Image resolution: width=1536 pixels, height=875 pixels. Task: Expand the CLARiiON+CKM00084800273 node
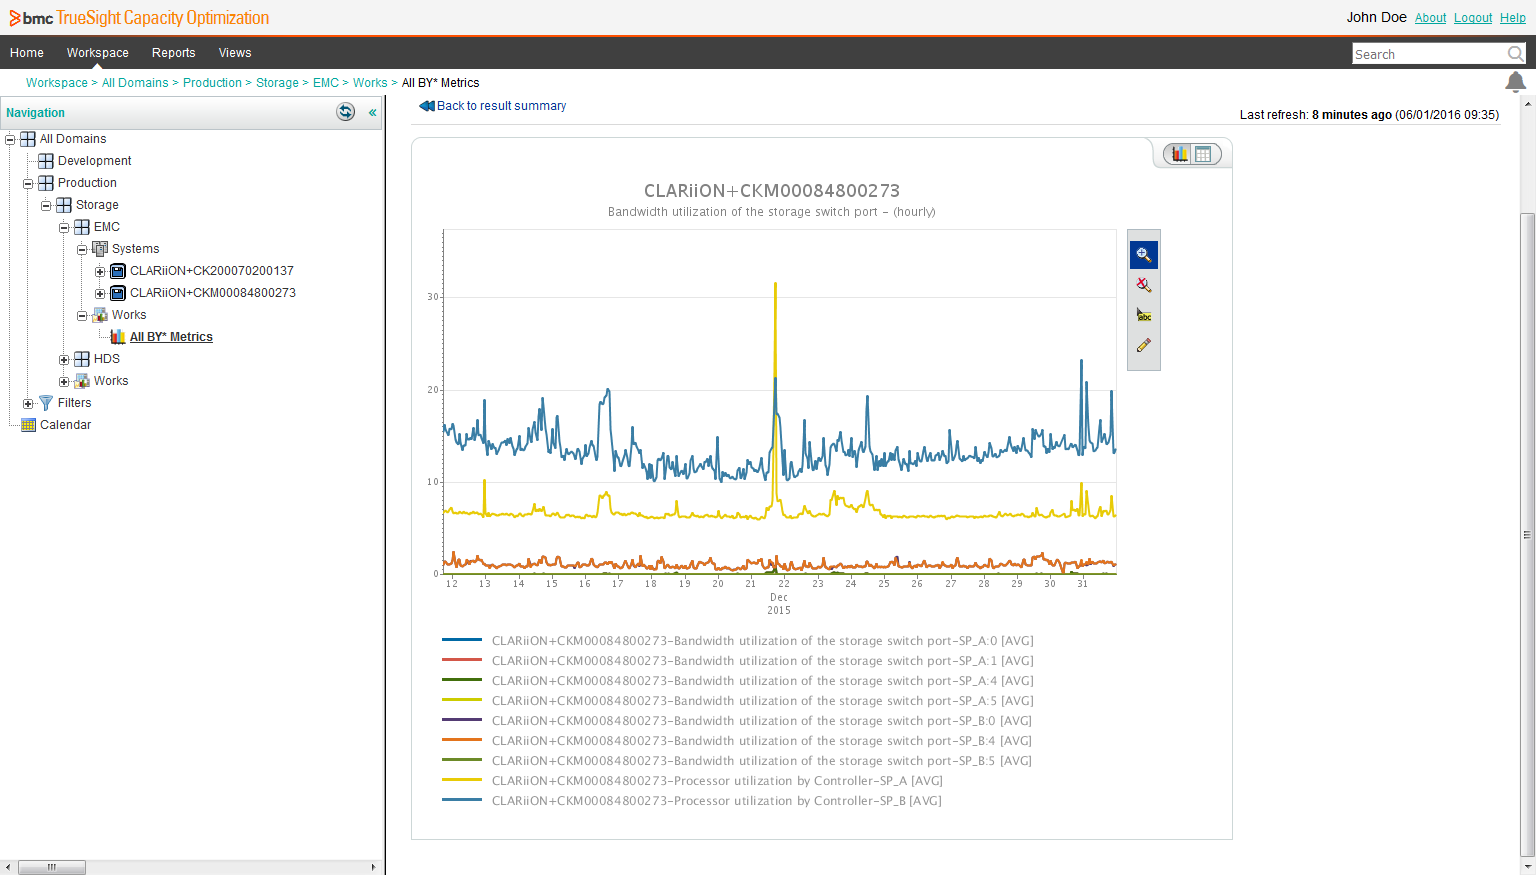pos(100,293)
